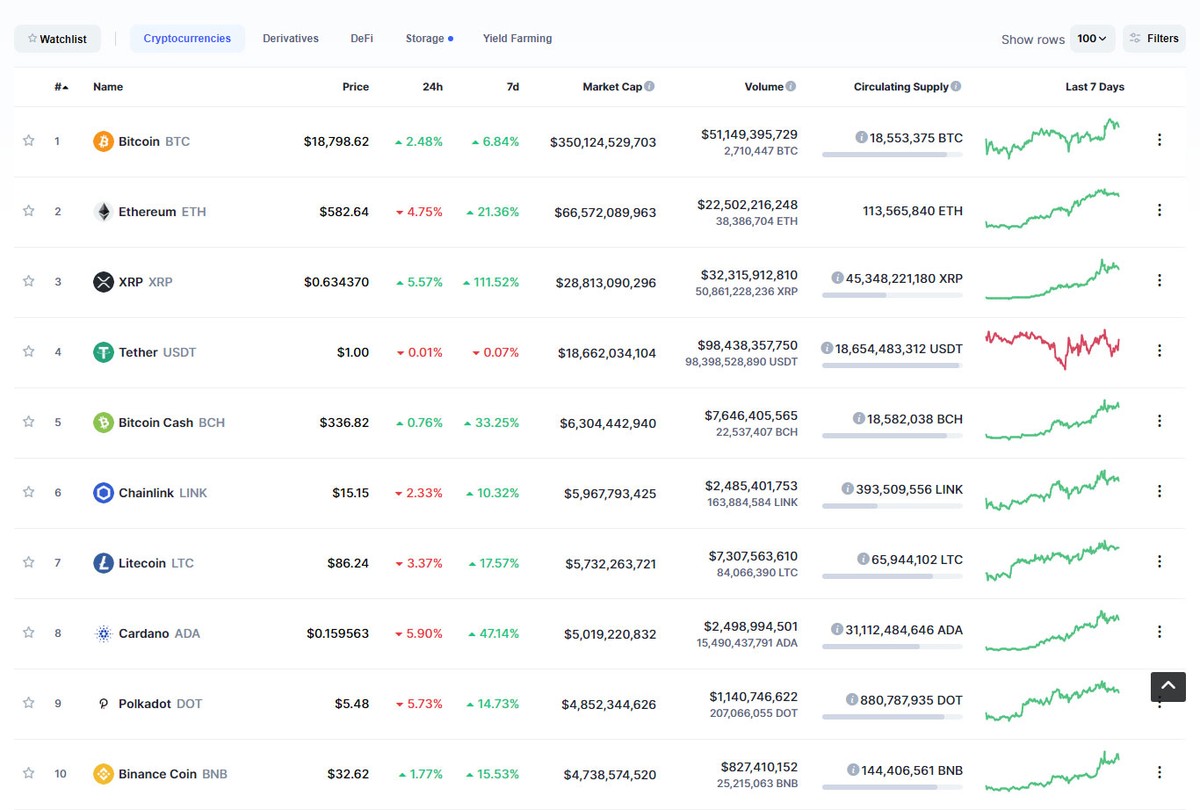Switch to the Derivatives tab

point(290,38)
